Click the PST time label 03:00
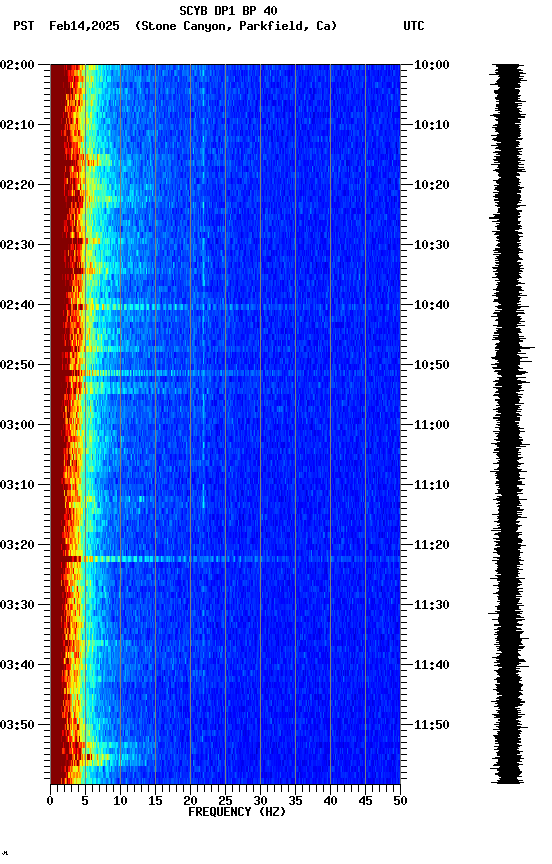552x864 pixels. tap(17, 425)
